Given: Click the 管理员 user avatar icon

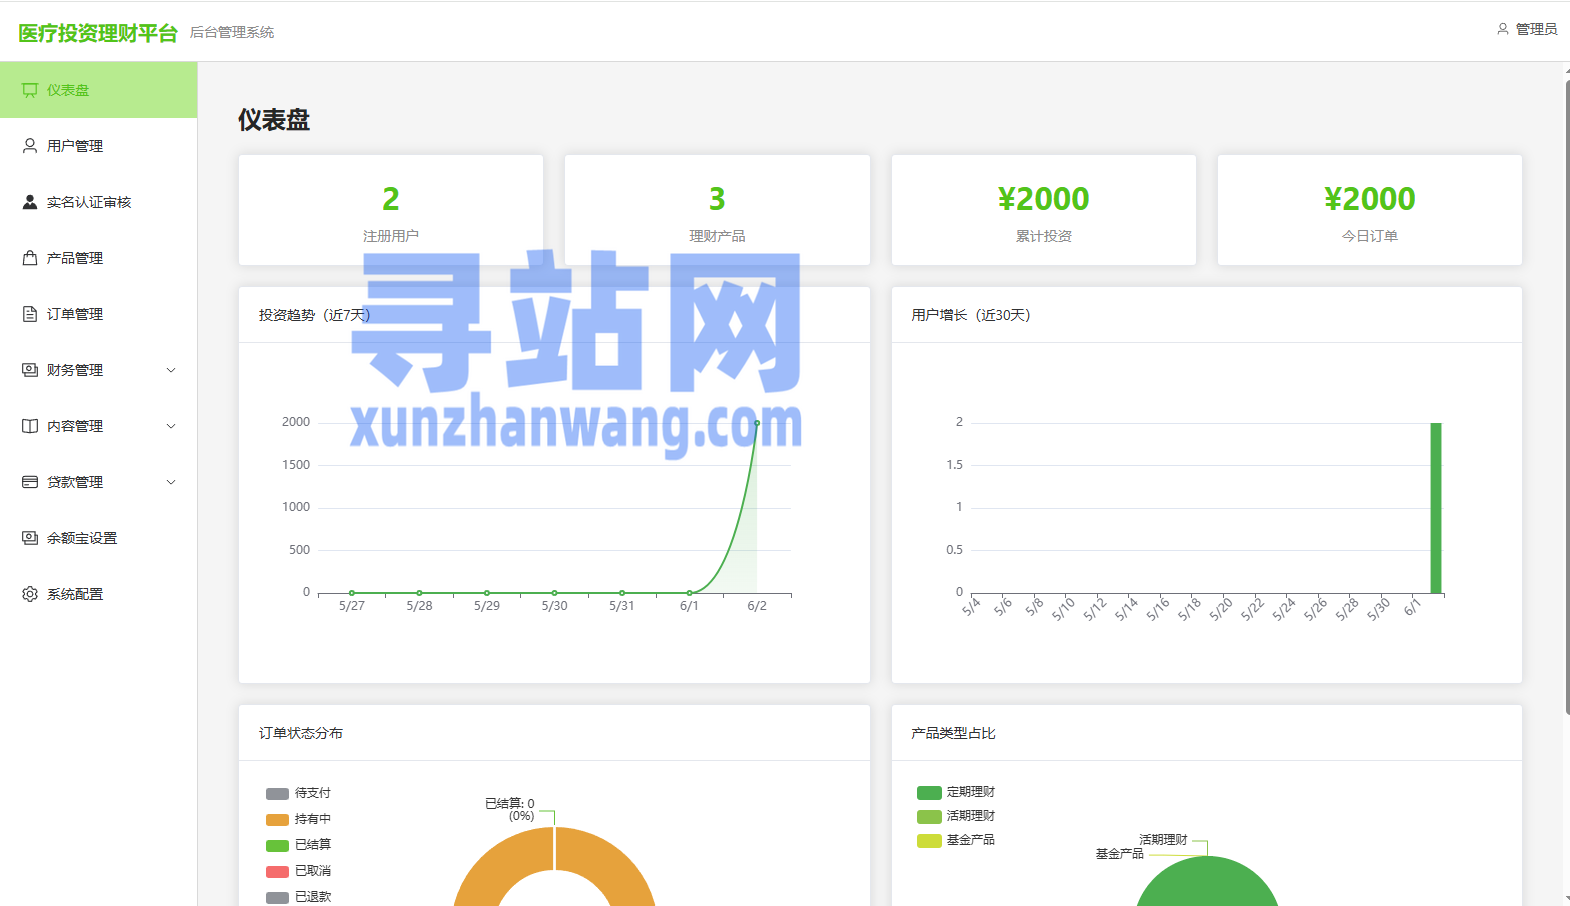Looking at the screenshot, I should (x=1502, y=29).
